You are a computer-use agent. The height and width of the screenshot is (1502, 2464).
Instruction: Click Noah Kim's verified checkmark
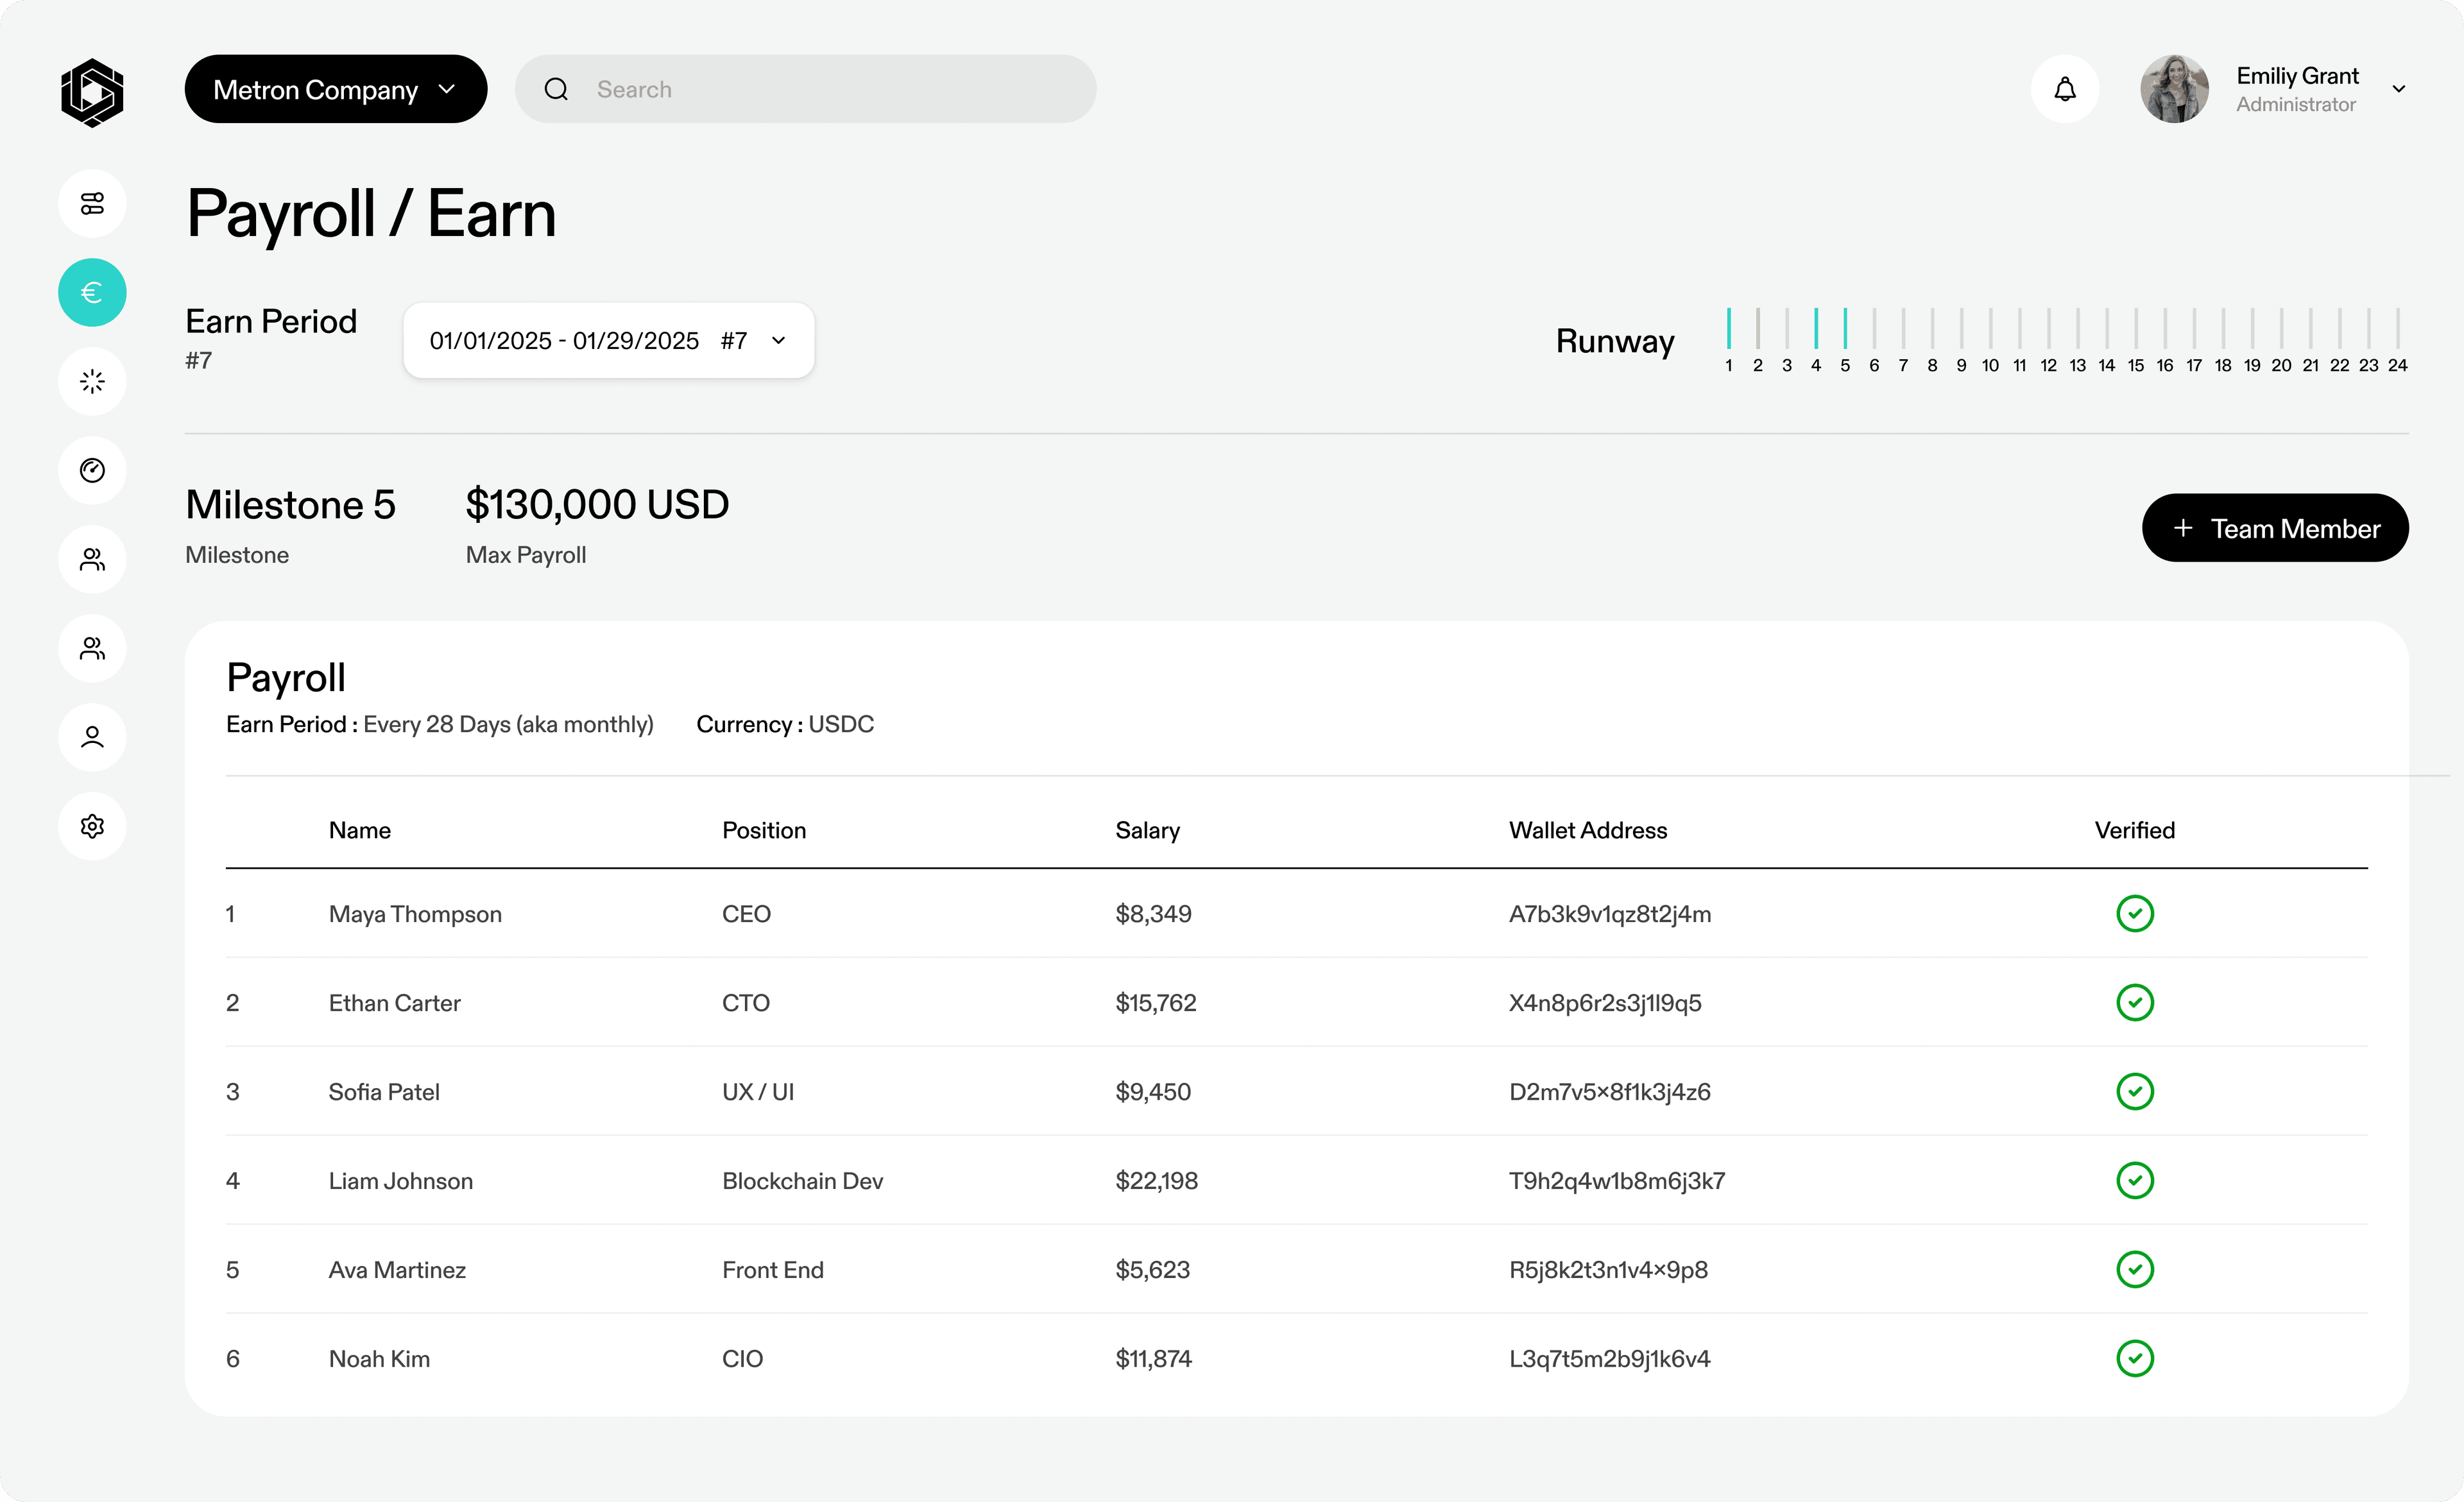coord(2134,1358)
